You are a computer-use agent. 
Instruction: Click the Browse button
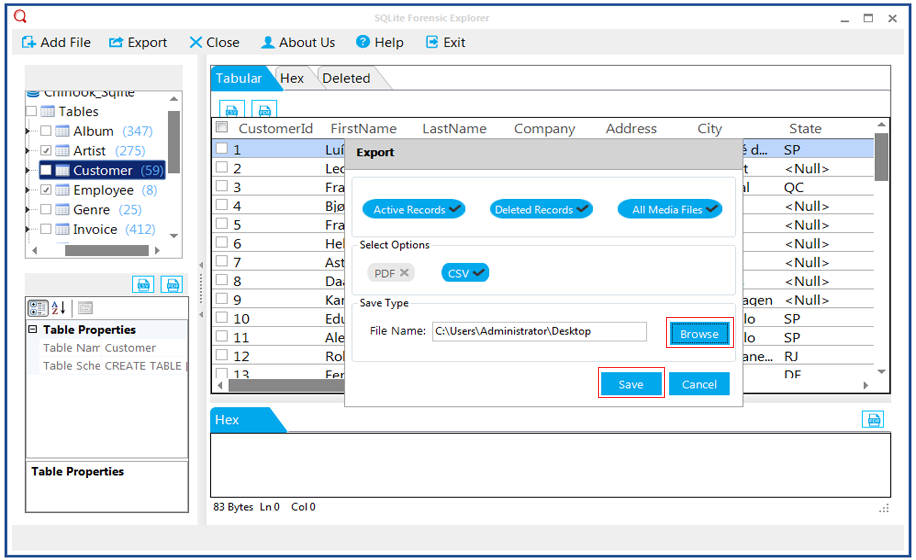pos(699,333)
